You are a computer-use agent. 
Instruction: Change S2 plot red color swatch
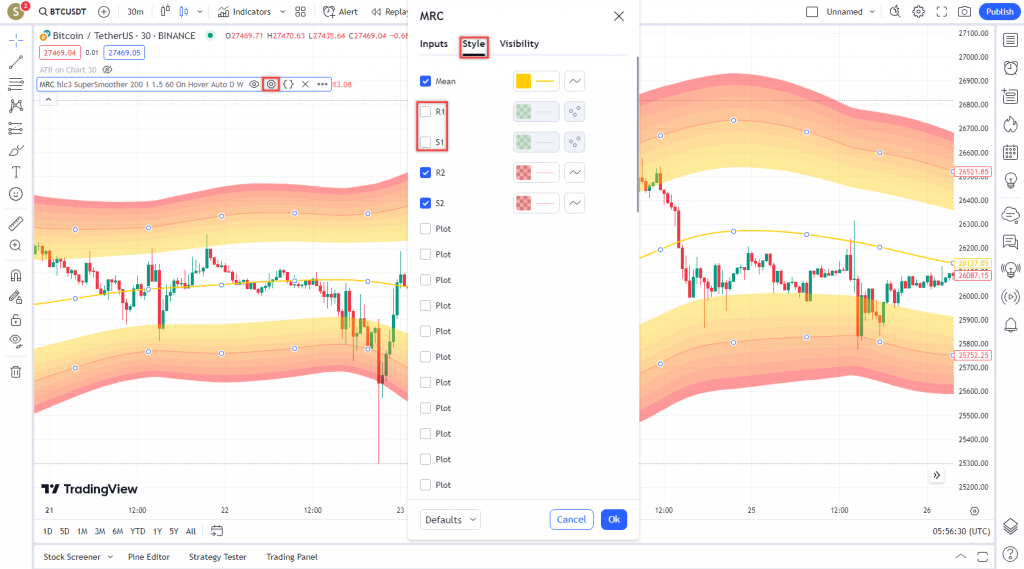pyautogui.click(x=524, y=203)
